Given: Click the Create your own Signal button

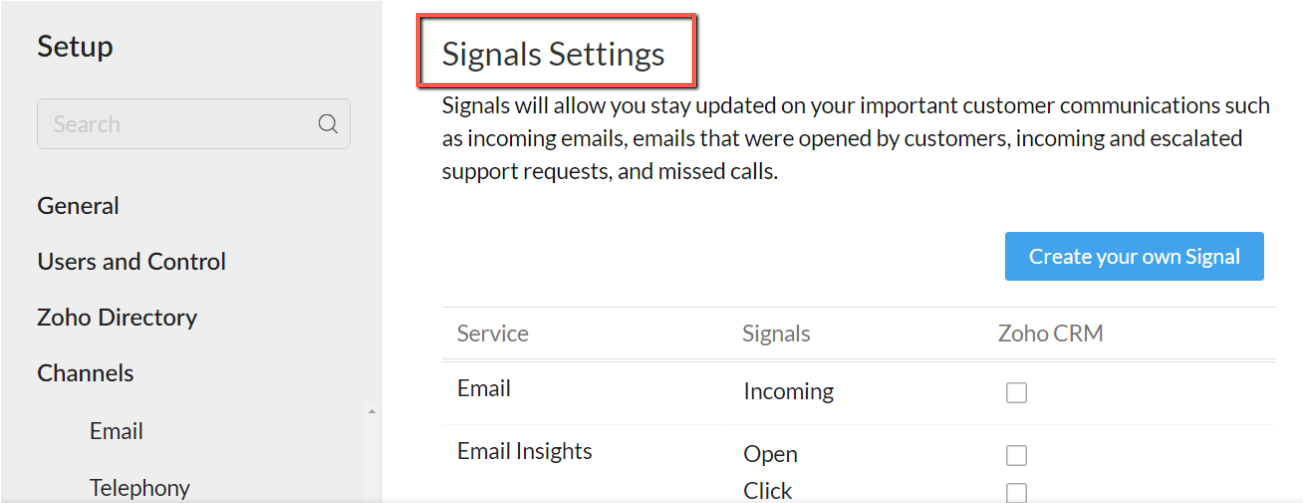Looking at the screenshot, I should [x=1134, y=257].
